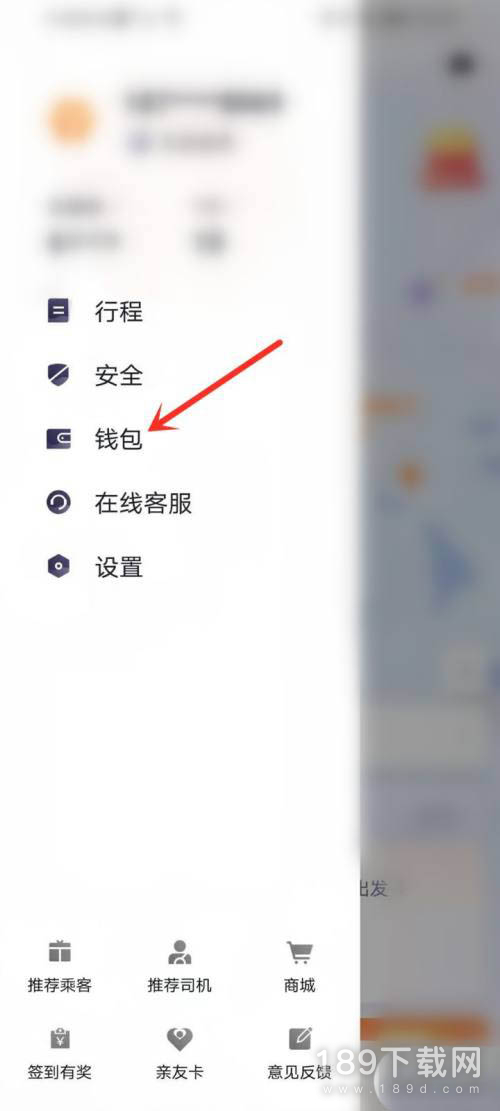Tap the 设置 hexagon gear icon
500x1111 pixels.
pos(58,566)
